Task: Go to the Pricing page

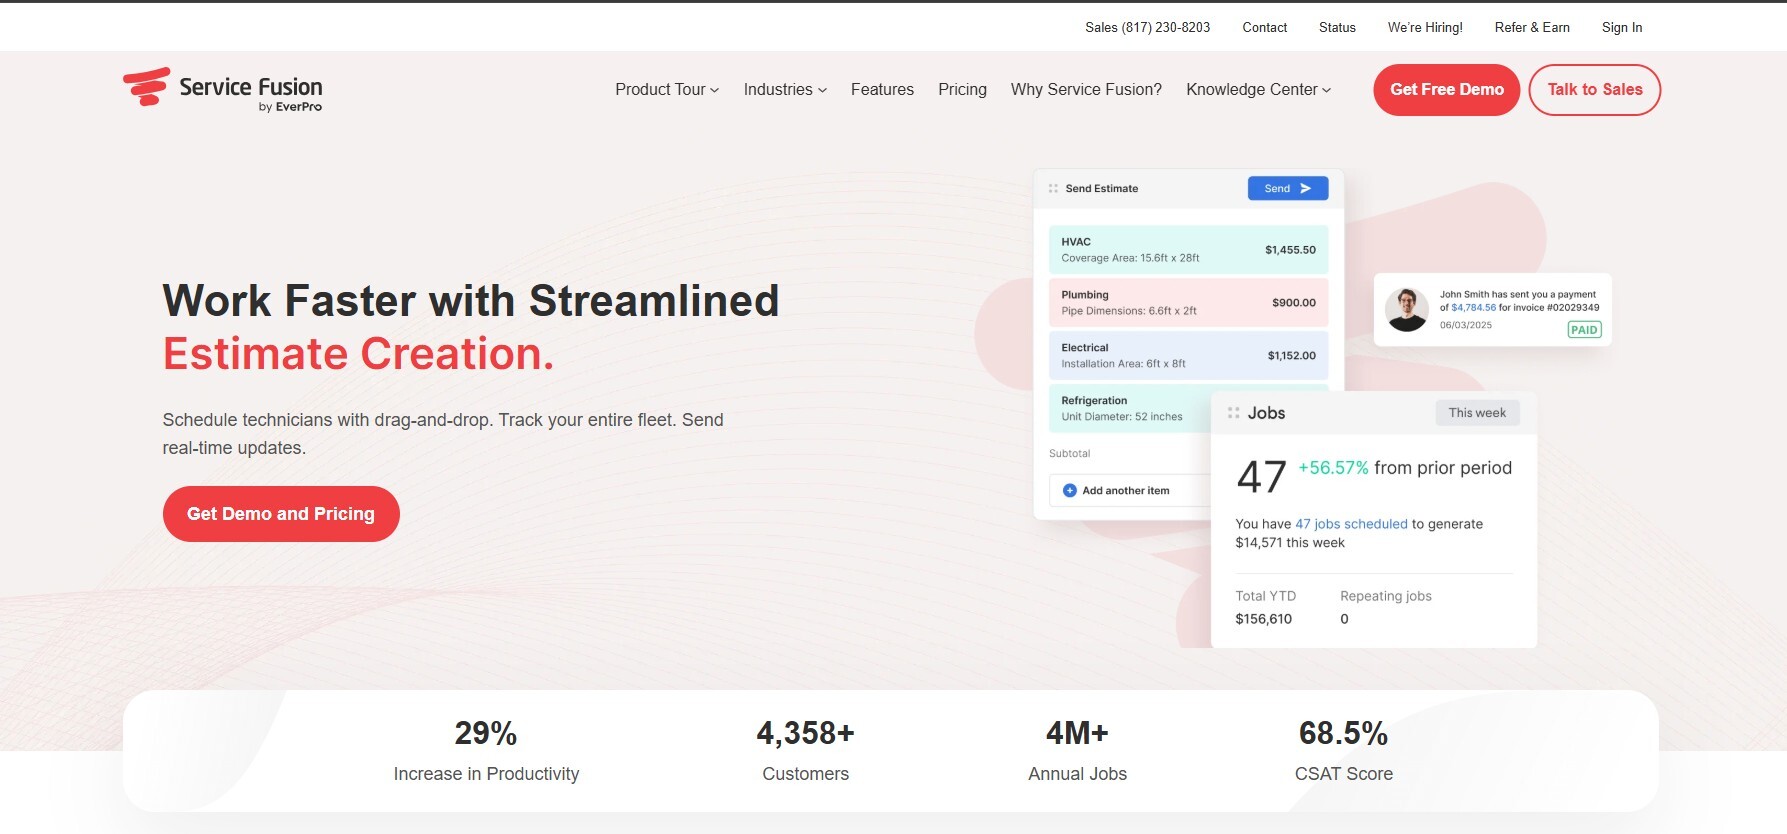Action: tap(962, 89)
